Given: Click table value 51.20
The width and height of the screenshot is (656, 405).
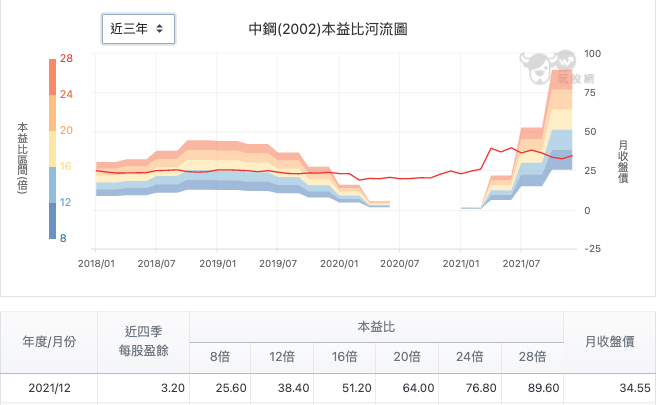Looking at the screenshot, I should [x=356, y=388].
